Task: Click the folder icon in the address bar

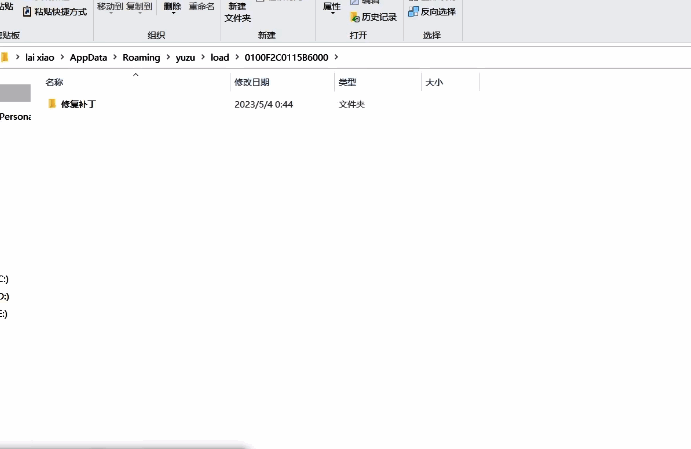Action: click(x=4, y=57)
